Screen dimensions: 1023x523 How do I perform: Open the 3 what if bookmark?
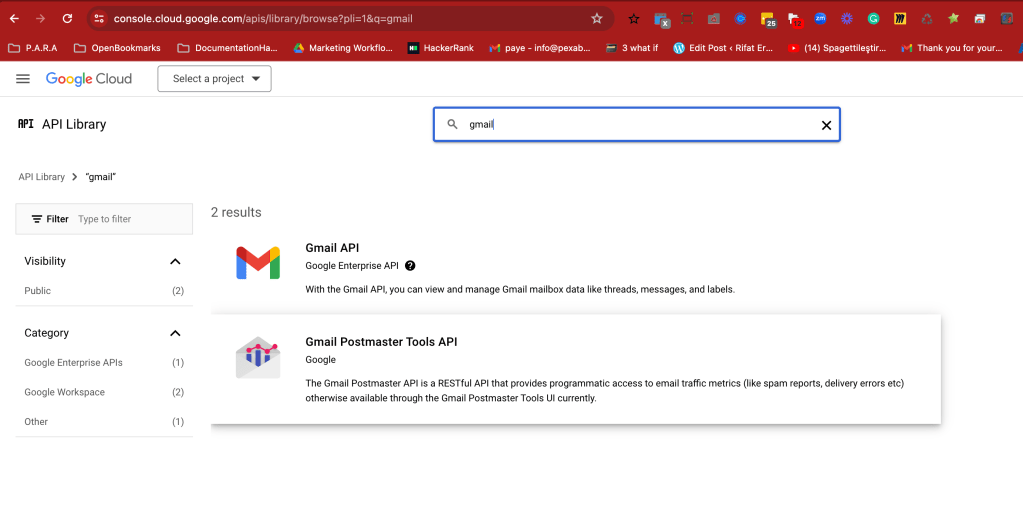point(632,48)
